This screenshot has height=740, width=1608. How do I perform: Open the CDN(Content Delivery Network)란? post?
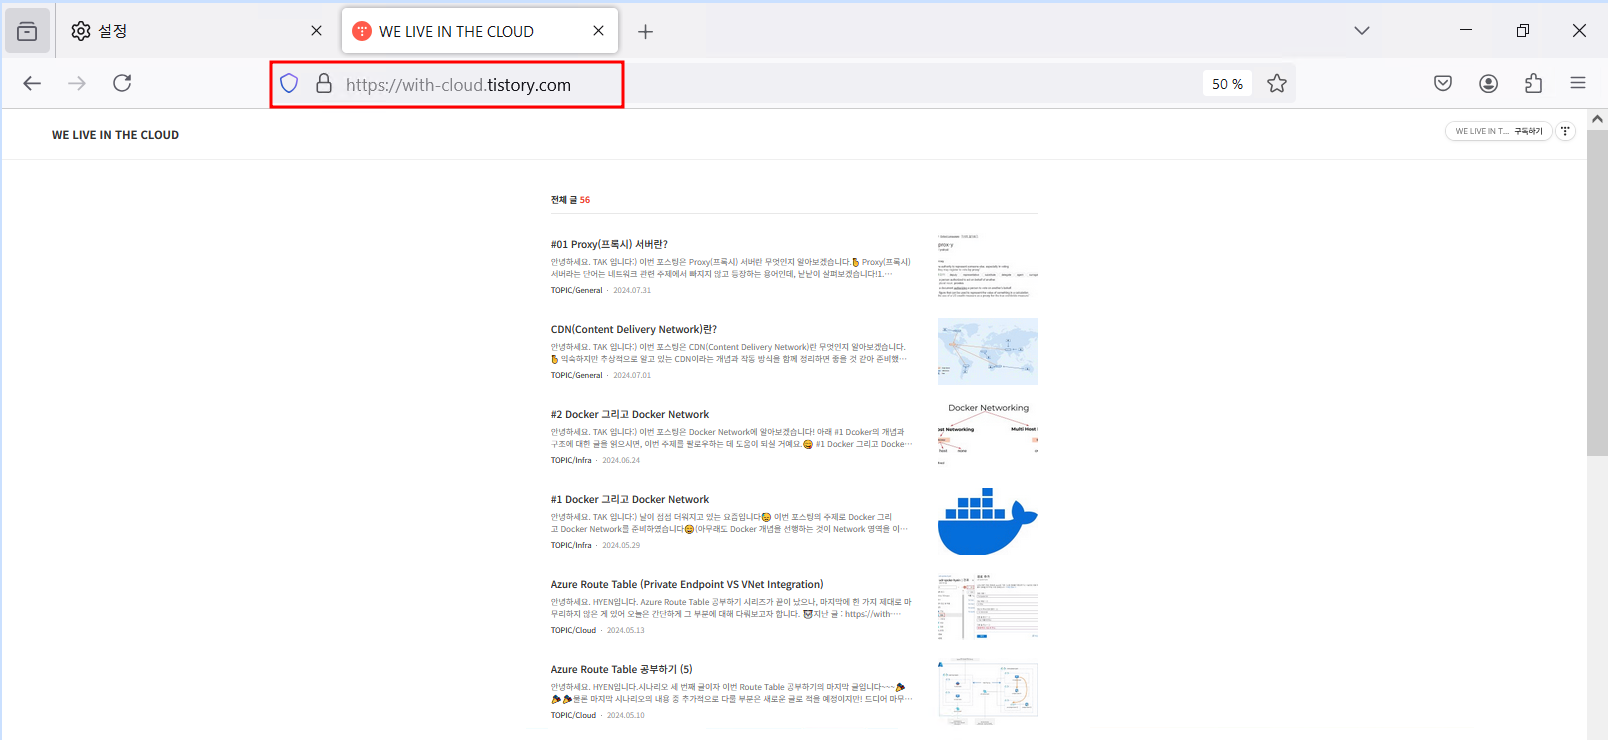click(633, 329)
